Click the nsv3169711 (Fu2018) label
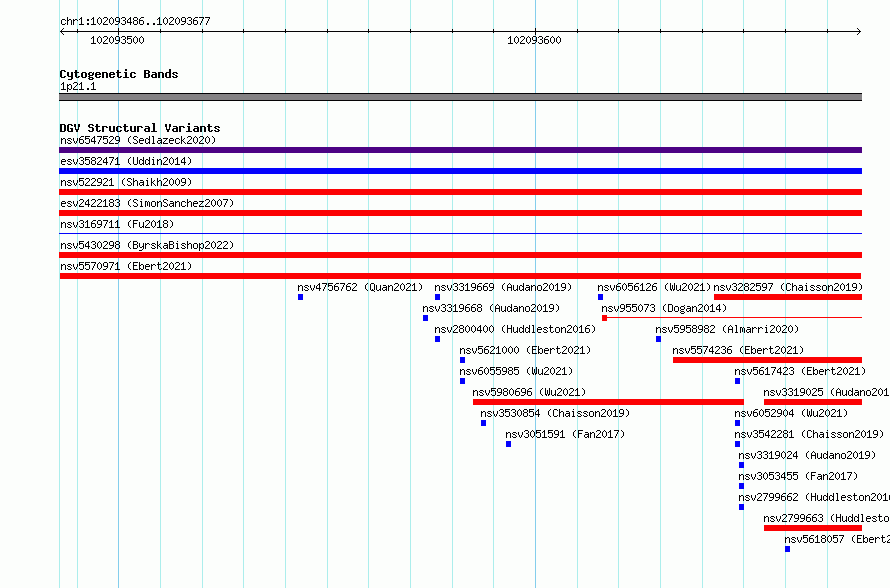This screenshot has height=588, width=890. [x=117, y=224]
